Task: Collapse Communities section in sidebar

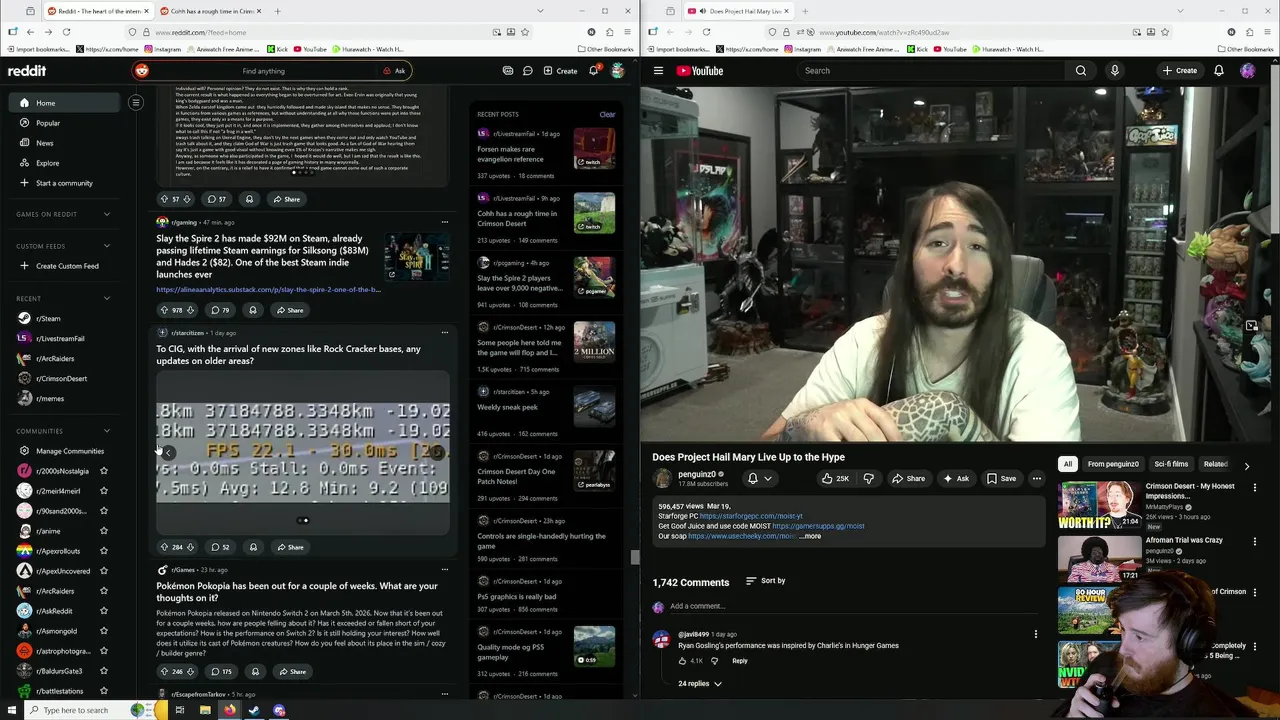Action: pyautogui.click(x=107, y=431)
